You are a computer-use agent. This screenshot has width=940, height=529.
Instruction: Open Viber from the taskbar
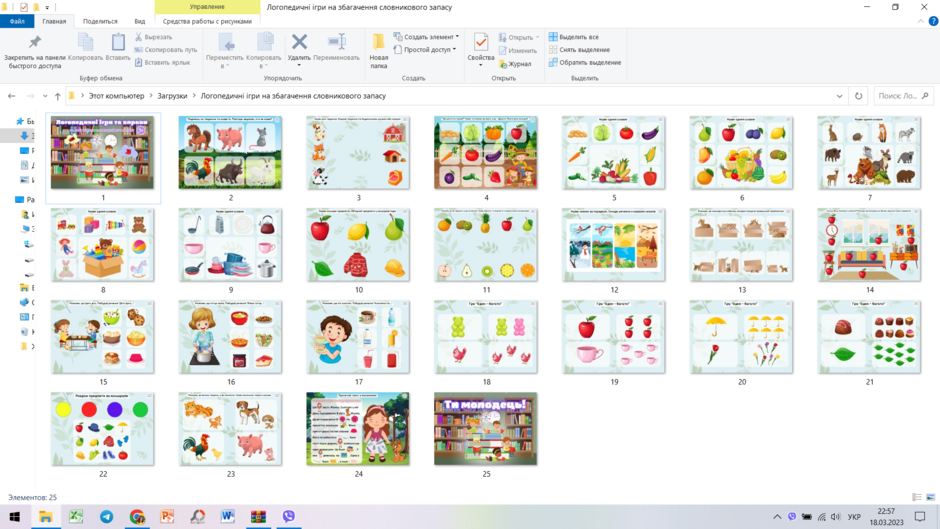[x=289, y=516]
